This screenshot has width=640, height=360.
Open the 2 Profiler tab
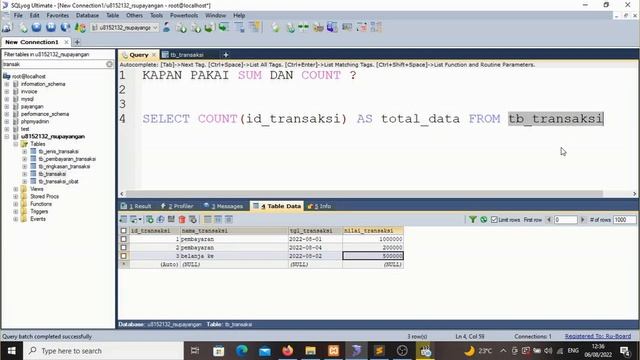coord(177,206)
